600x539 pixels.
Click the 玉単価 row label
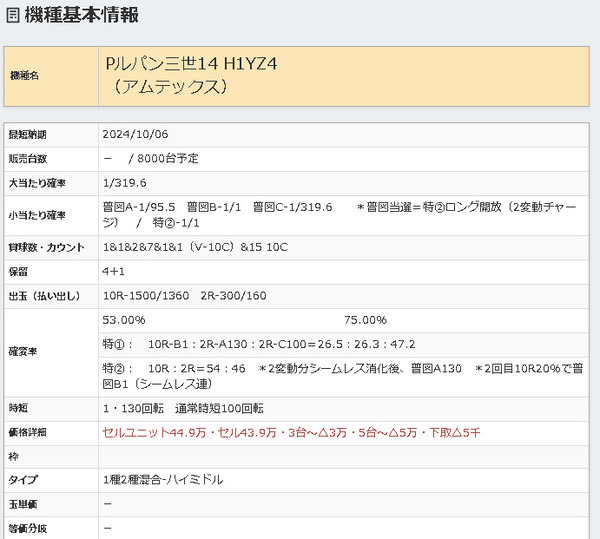(23, 505)
